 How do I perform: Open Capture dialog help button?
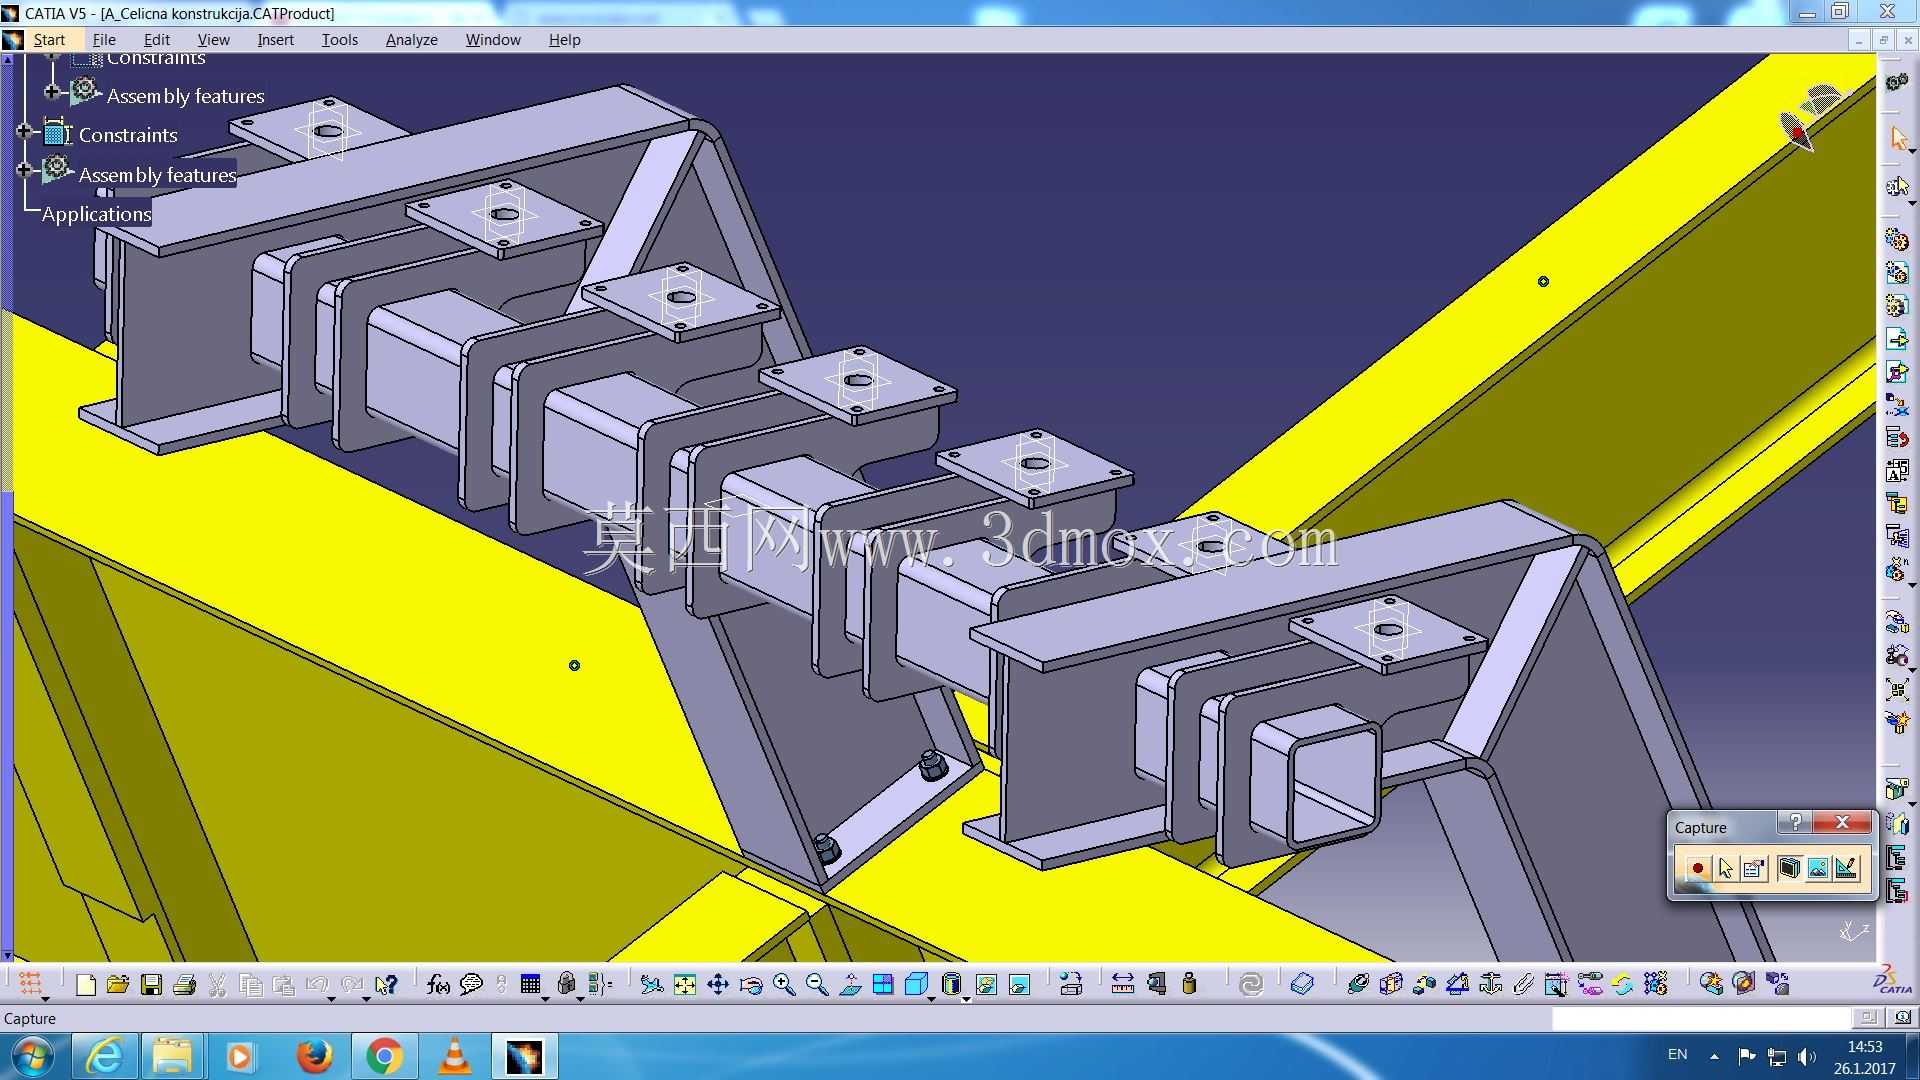1795,822
